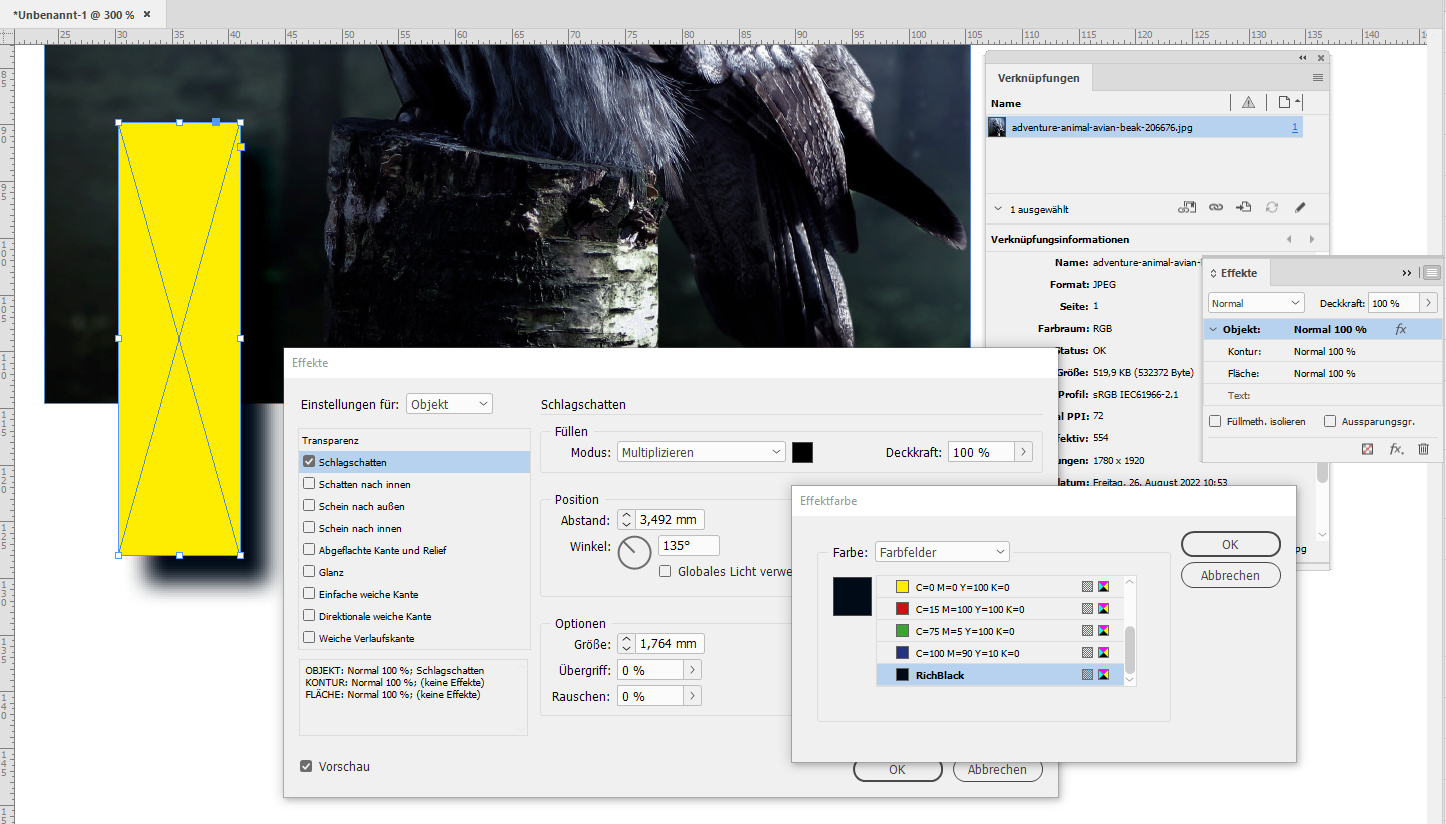The image size is (1446, 824).
Task: Click Abbrechen in the Effekte dialog
Action: pyautogui.click(x=997, y=769)
